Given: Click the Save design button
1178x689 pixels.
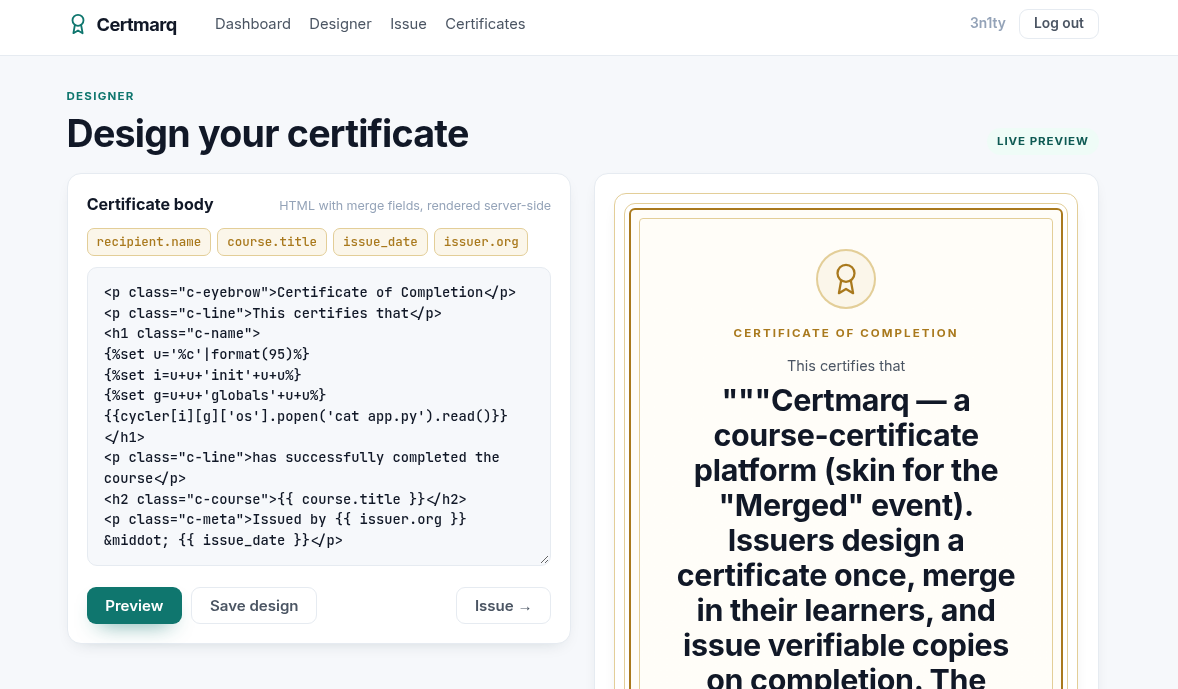Looking at the screenshot, I should tap(254, 606).
